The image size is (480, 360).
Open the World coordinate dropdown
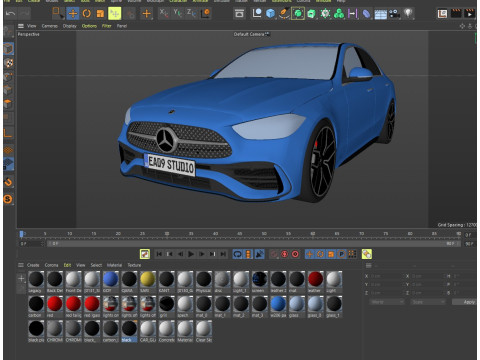pos(387,302)
